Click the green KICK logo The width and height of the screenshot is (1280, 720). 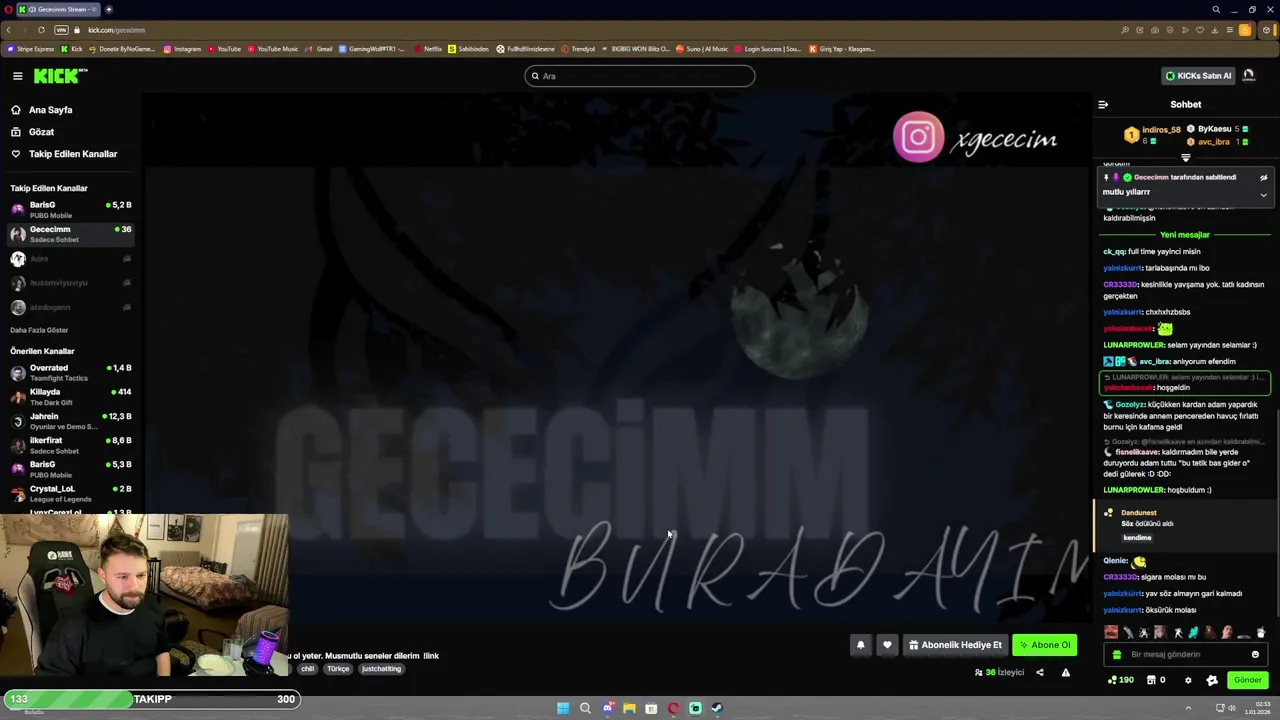coord(60,76)
